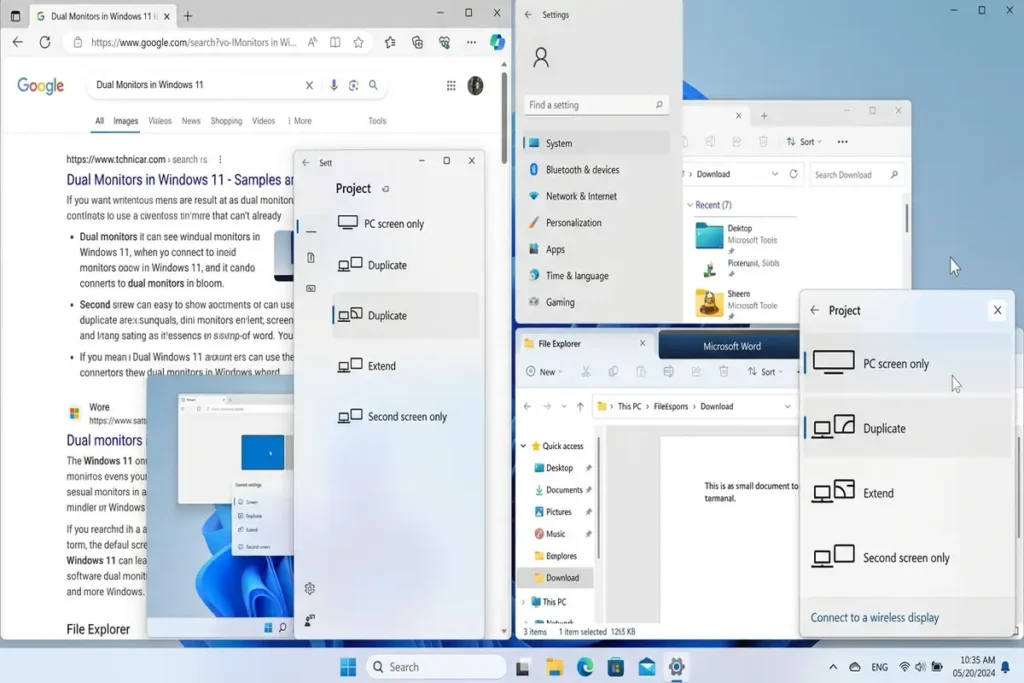Open Google Lens image search
The width and height of the screenshot is (1024, 683).
[353, 85]
